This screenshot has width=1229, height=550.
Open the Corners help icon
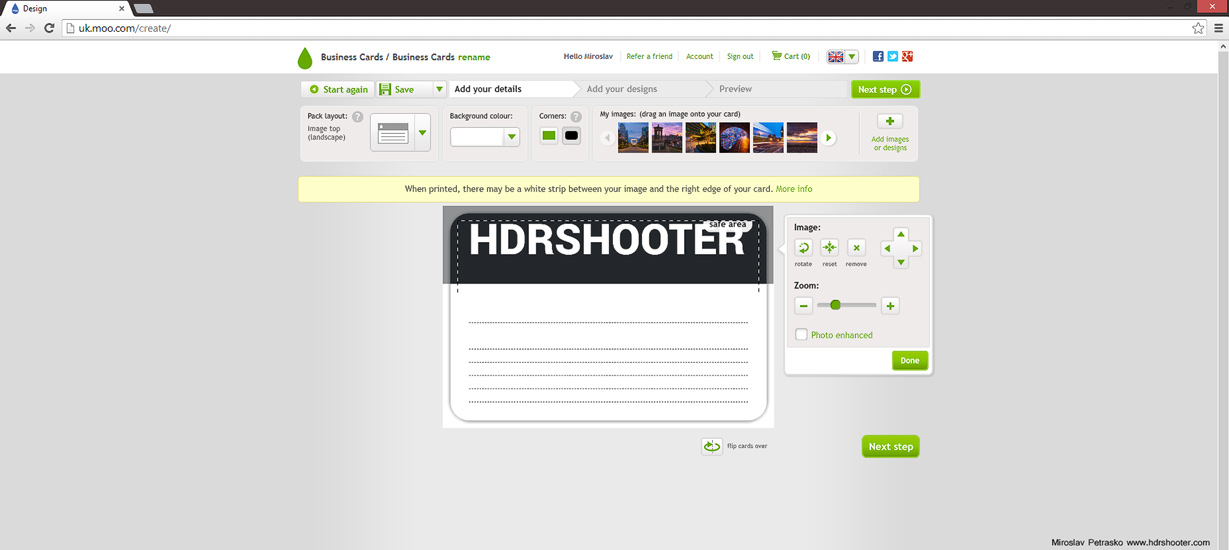coord(576,117)
